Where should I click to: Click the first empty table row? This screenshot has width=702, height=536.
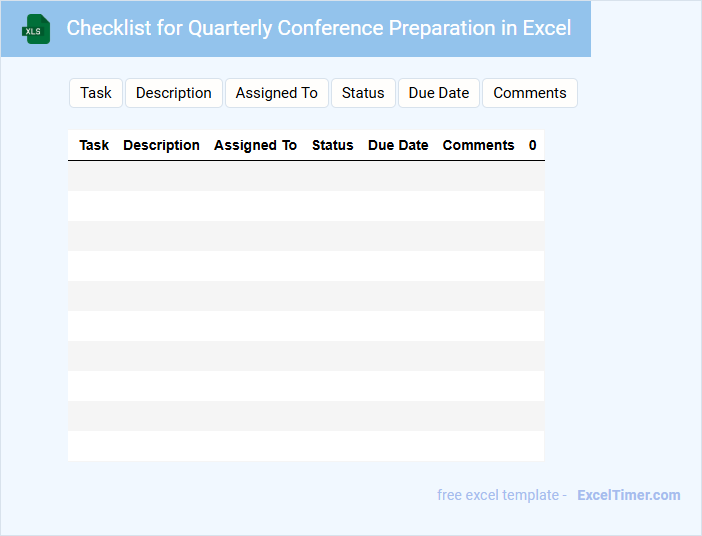(x=306, y=176)
